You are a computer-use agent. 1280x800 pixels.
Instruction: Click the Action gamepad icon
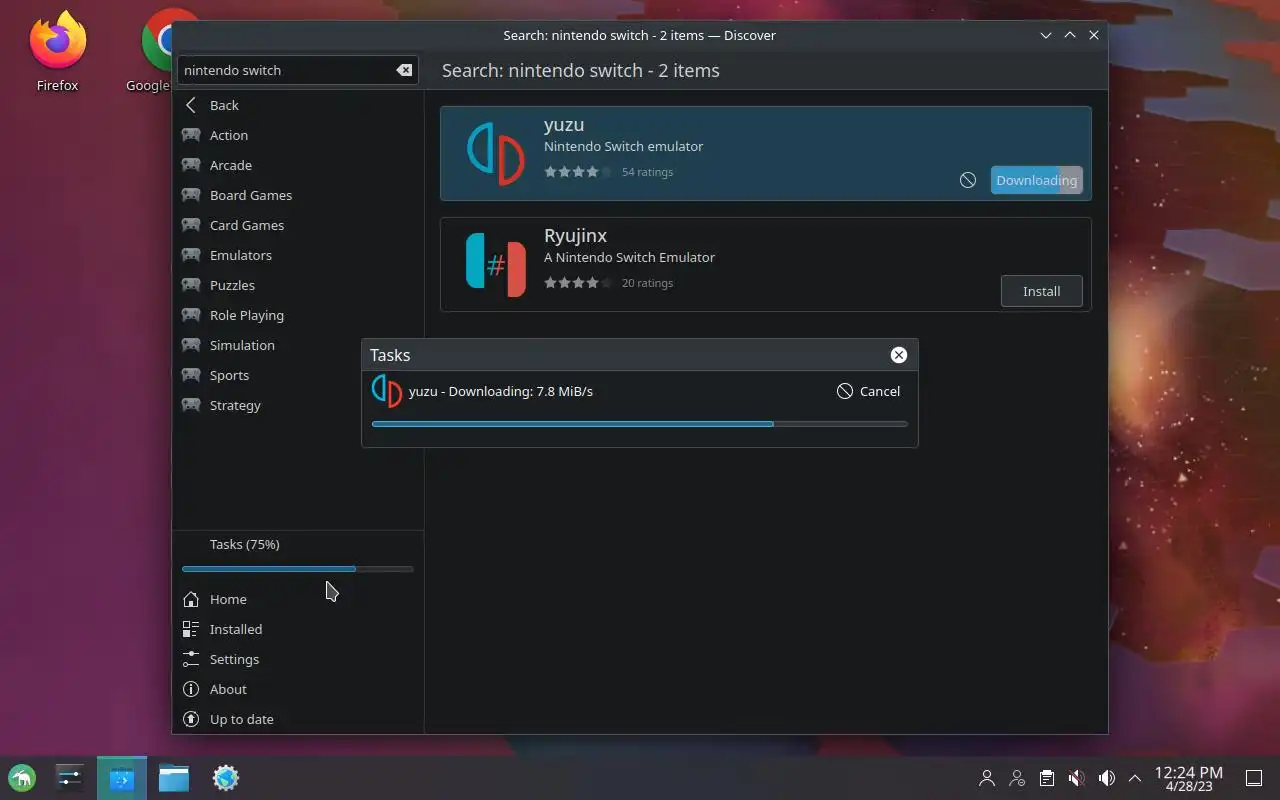[x=191, y=135]
